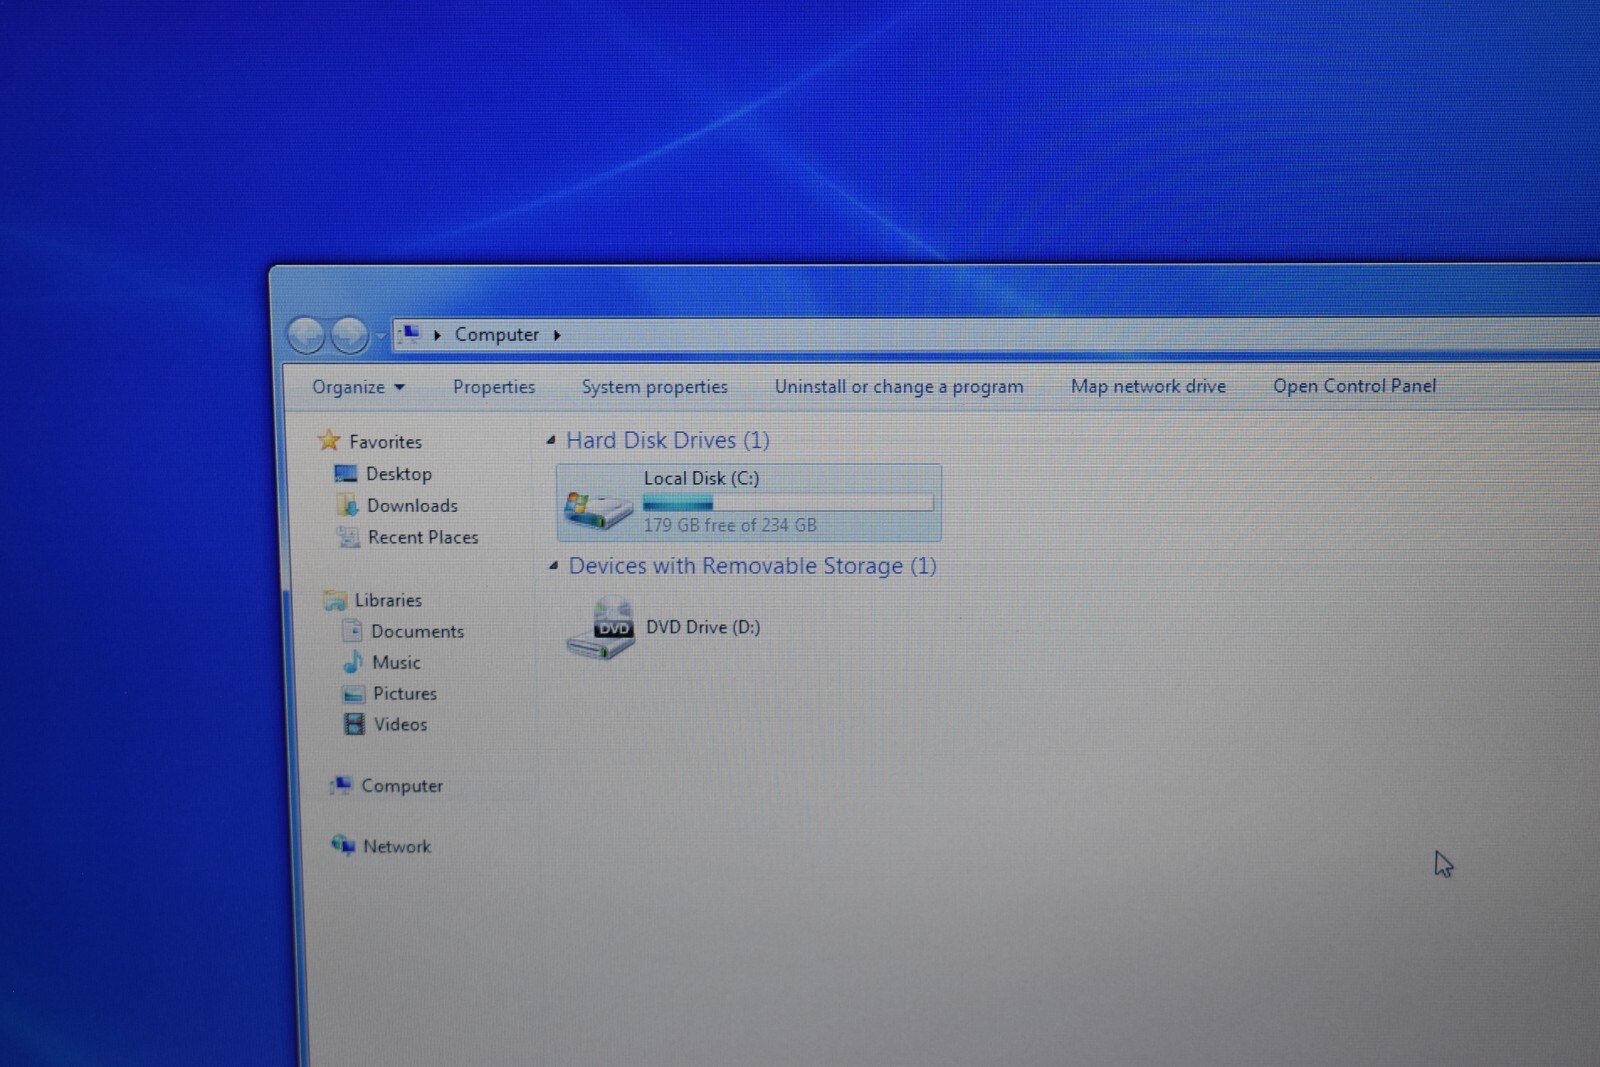1600x1067 pixels.
Task: Collapse Devices with Removable Storage group
Action: tap(553, 566)
